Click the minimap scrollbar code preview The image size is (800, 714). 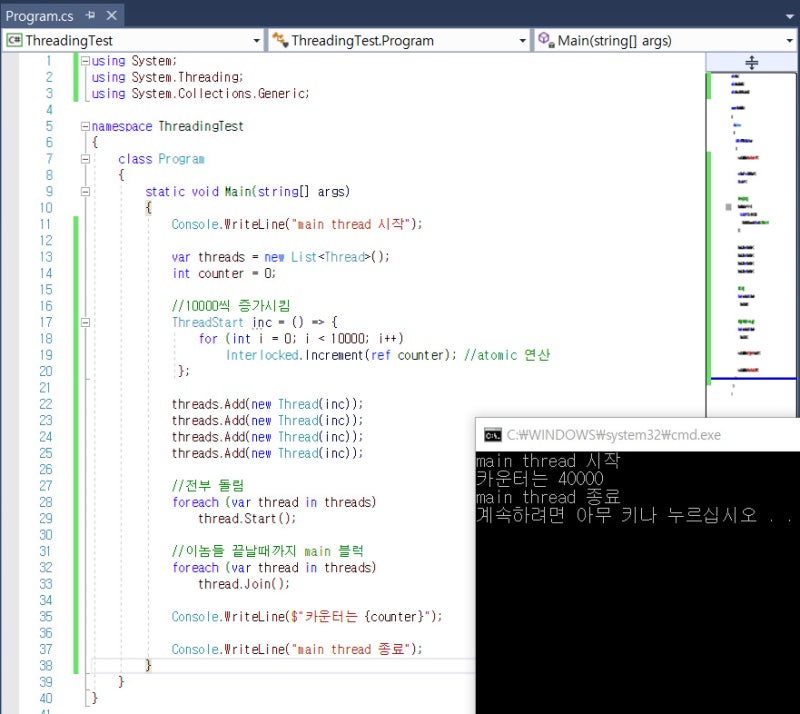[x=752, y=230]
